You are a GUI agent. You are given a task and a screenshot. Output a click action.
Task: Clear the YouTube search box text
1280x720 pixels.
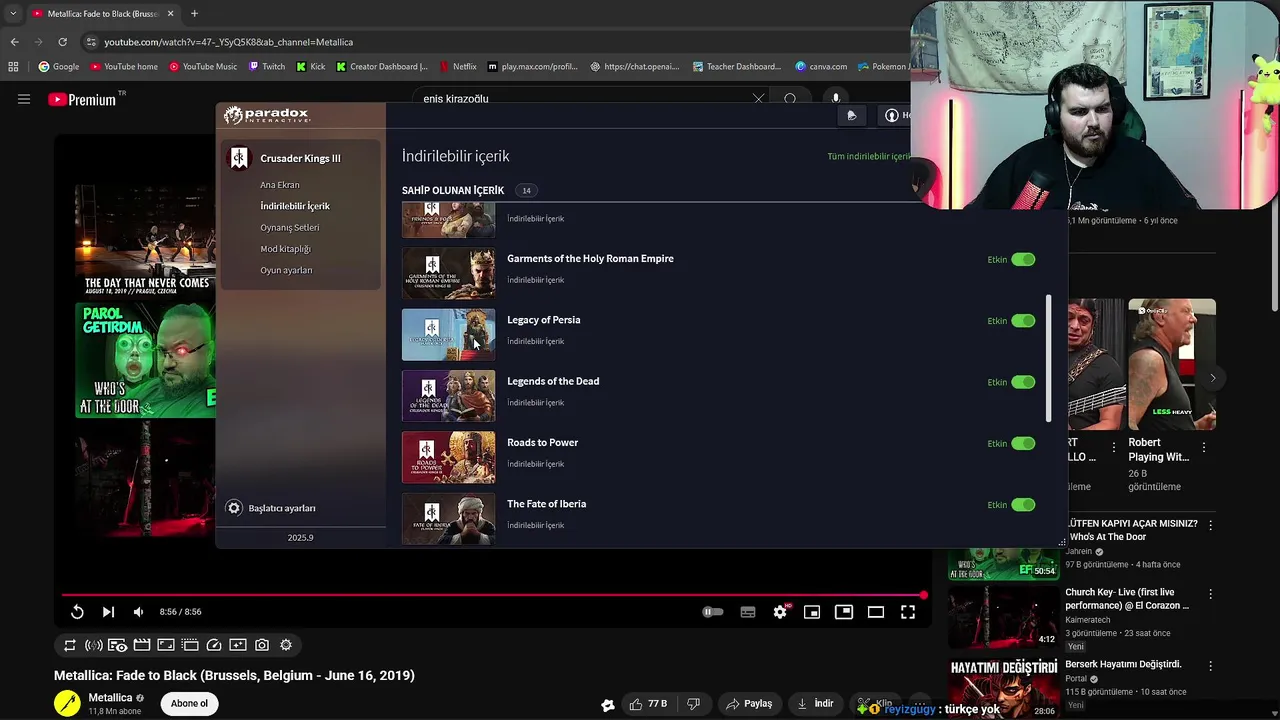tap(758, 99)
